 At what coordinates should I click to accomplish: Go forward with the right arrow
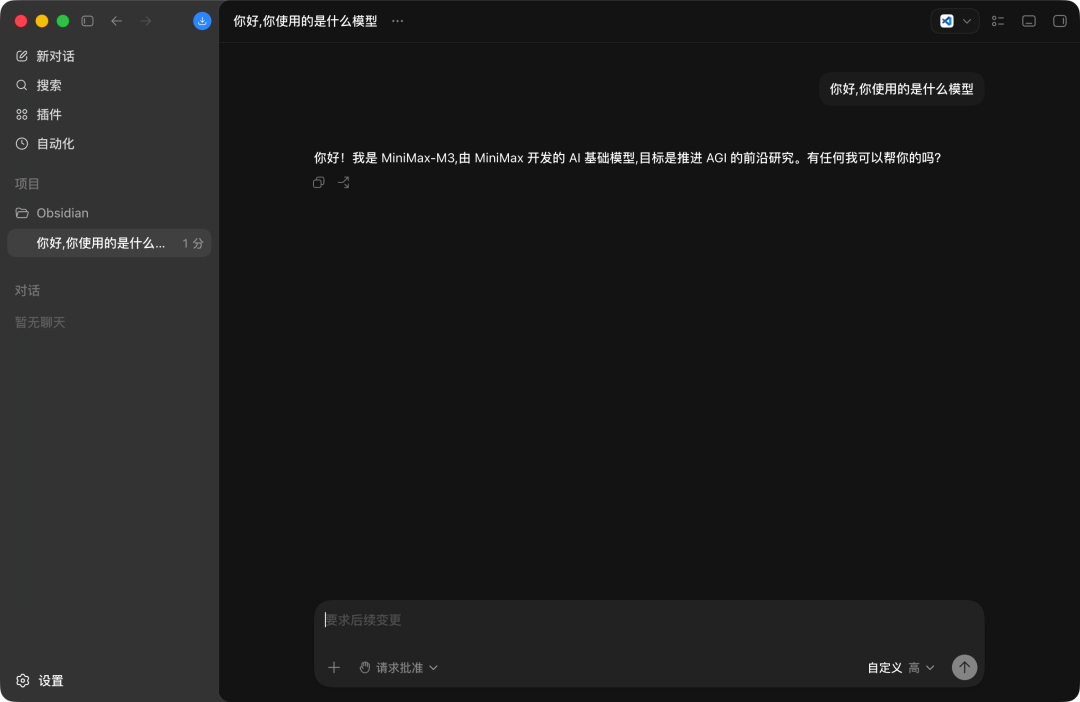pyautogui.click(x=145, y=21)
